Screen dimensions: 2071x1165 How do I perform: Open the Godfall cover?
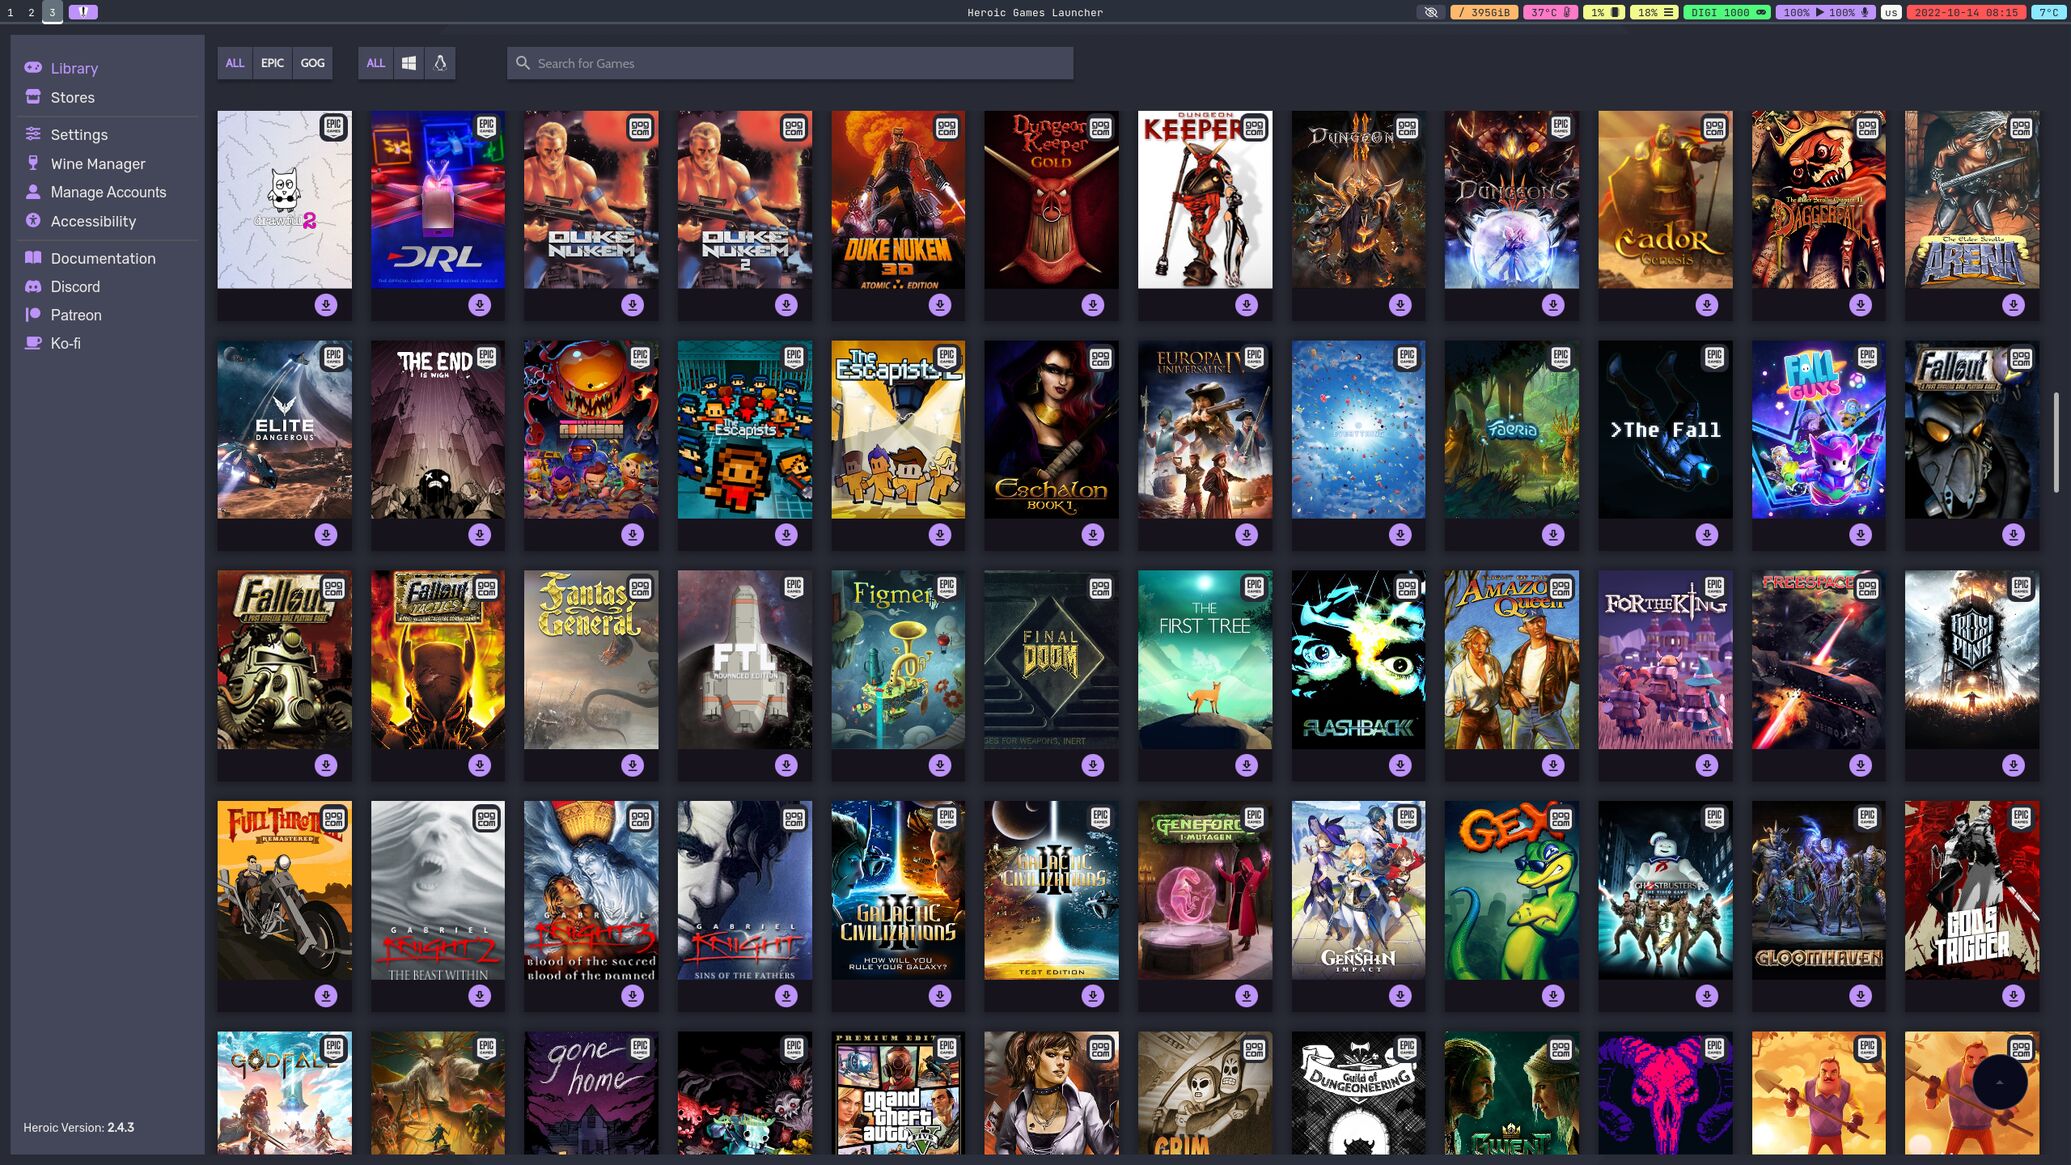284,1093
